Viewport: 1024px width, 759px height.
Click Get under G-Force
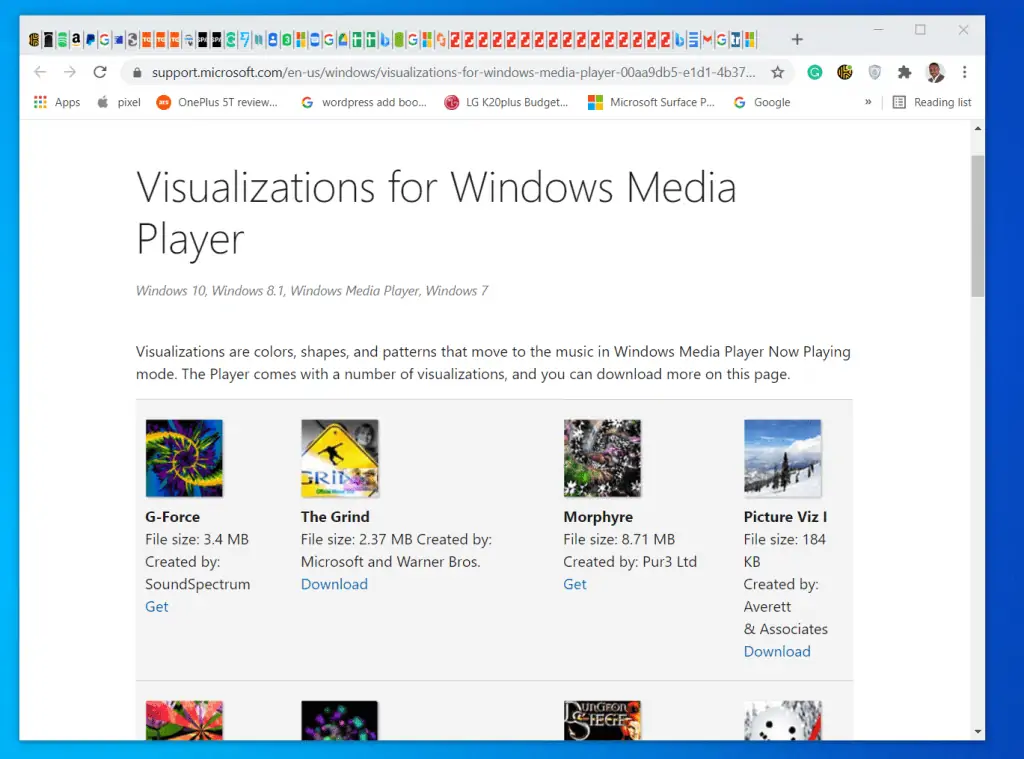click(x=156, y=606)
